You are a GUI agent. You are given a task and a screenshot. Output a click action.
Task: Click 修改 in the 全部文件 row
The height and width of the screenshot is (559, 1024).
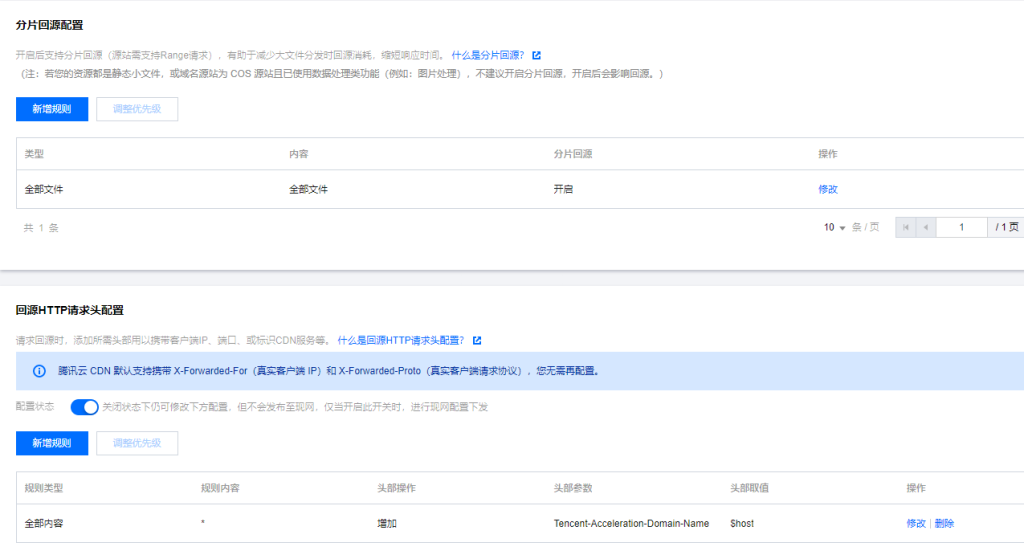(x=828, y=189)
